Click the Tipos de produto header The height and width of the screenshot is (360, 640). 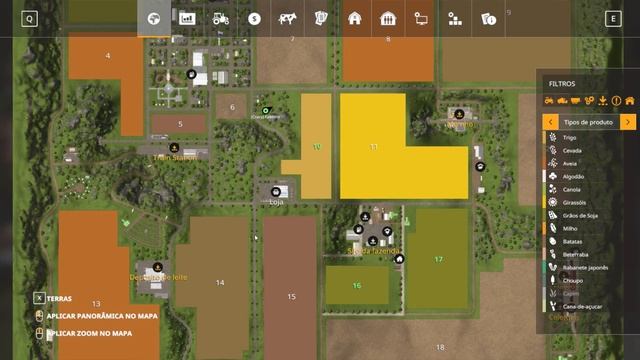(589, 122)
